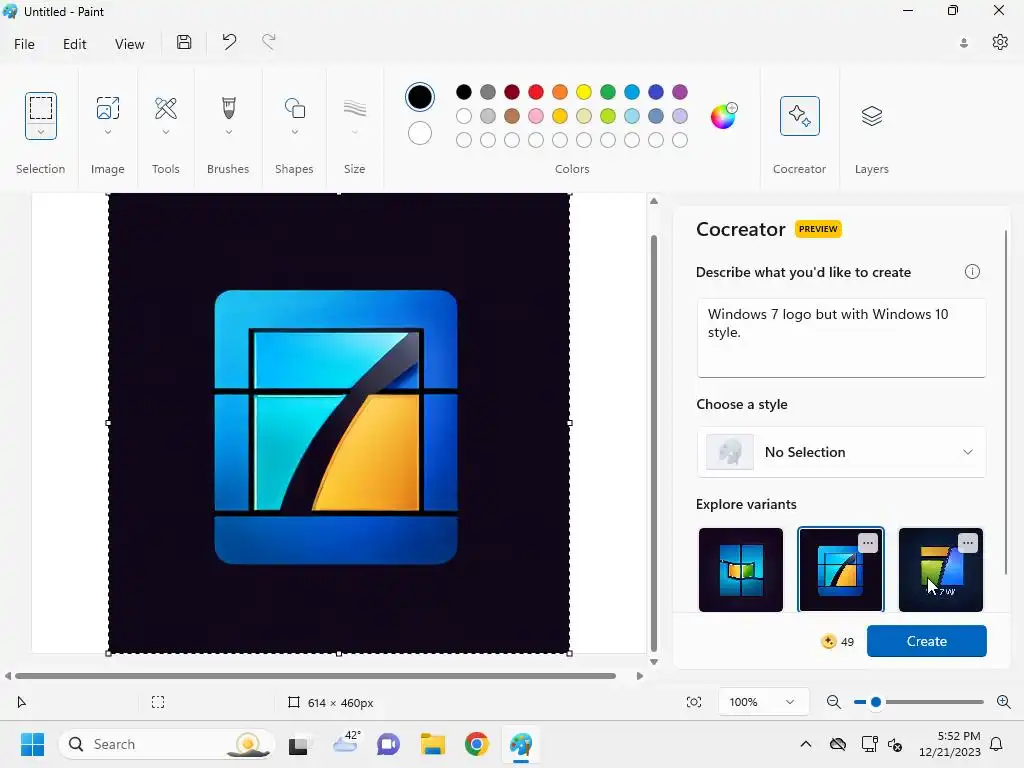Undo the last action
Viewport: 1024px width, 768px height.
pos(229,42)
